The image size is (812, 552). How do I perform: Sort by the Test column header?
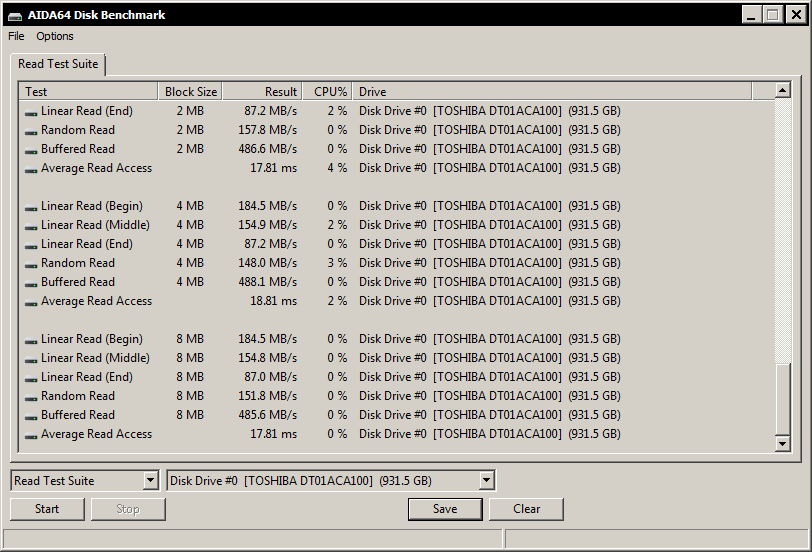tap(88, 92)
